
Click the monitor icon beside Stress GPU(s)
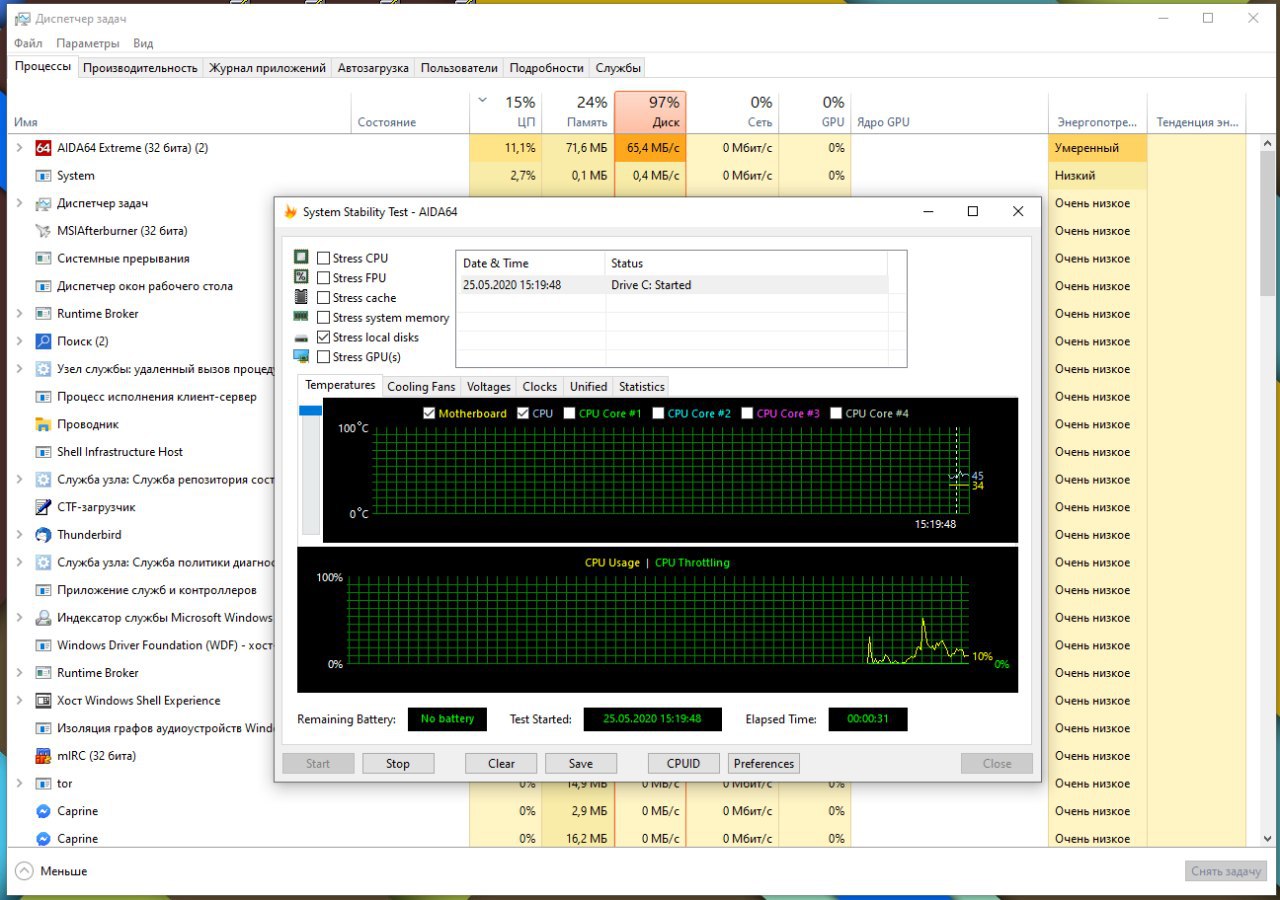point(301,357)
